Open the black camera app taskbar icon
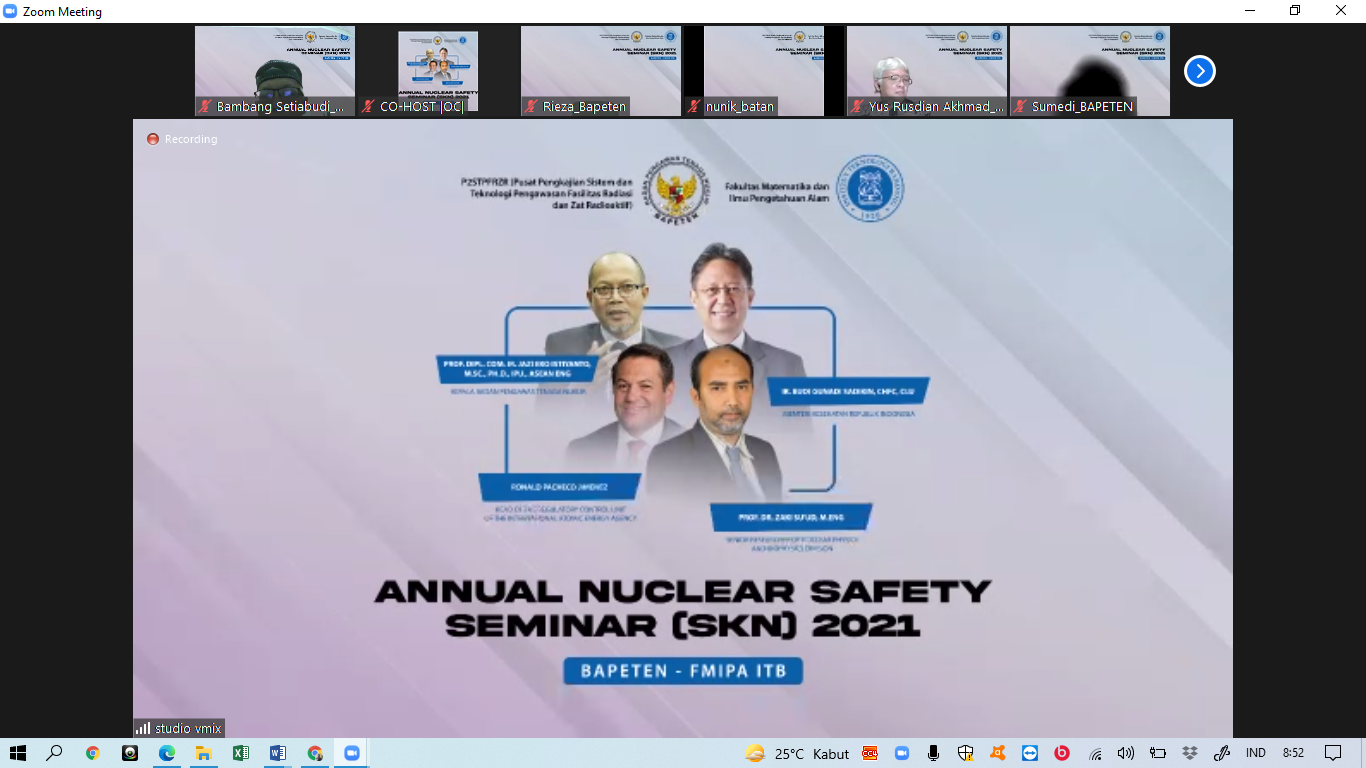The height and width of the screenshot is (768, 1366). 130,753
